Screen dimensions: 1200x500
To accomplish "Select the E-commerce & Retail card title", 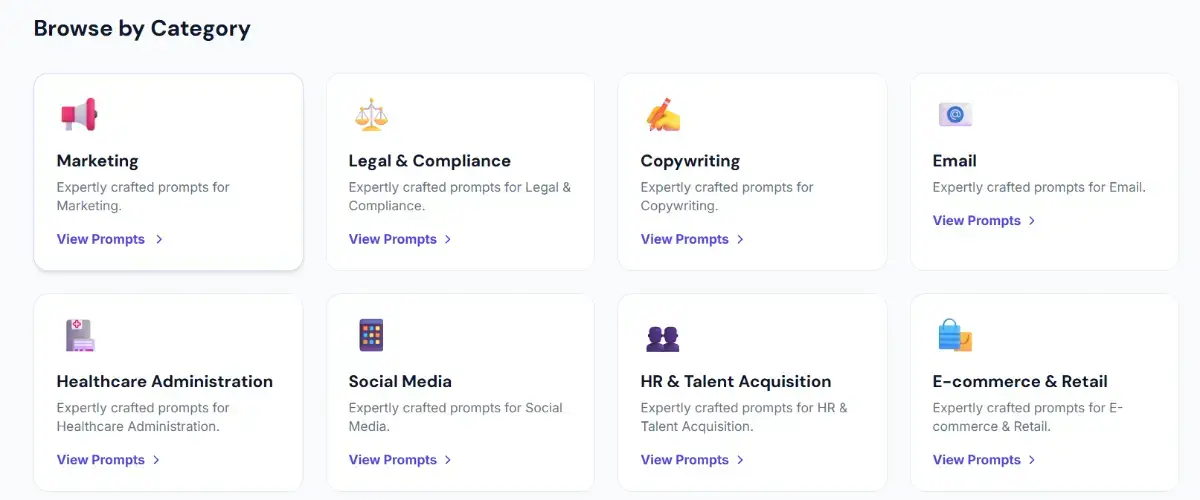I will 1020,381.
